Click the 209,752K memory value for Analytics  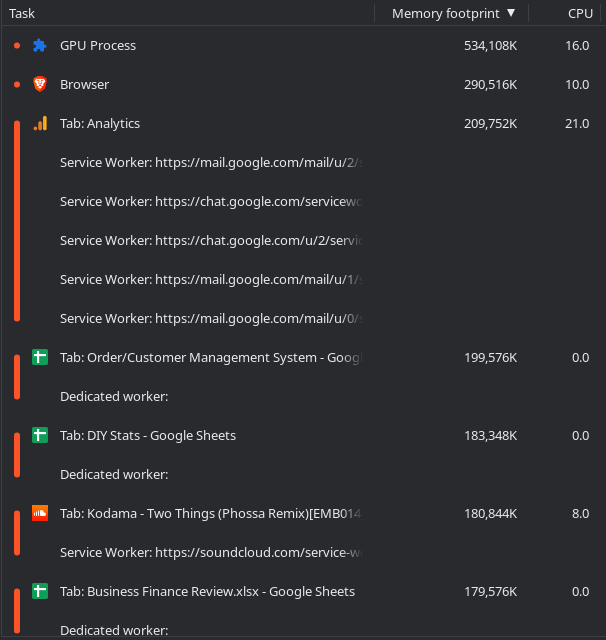pyautogui.click(x=490, y=124)
